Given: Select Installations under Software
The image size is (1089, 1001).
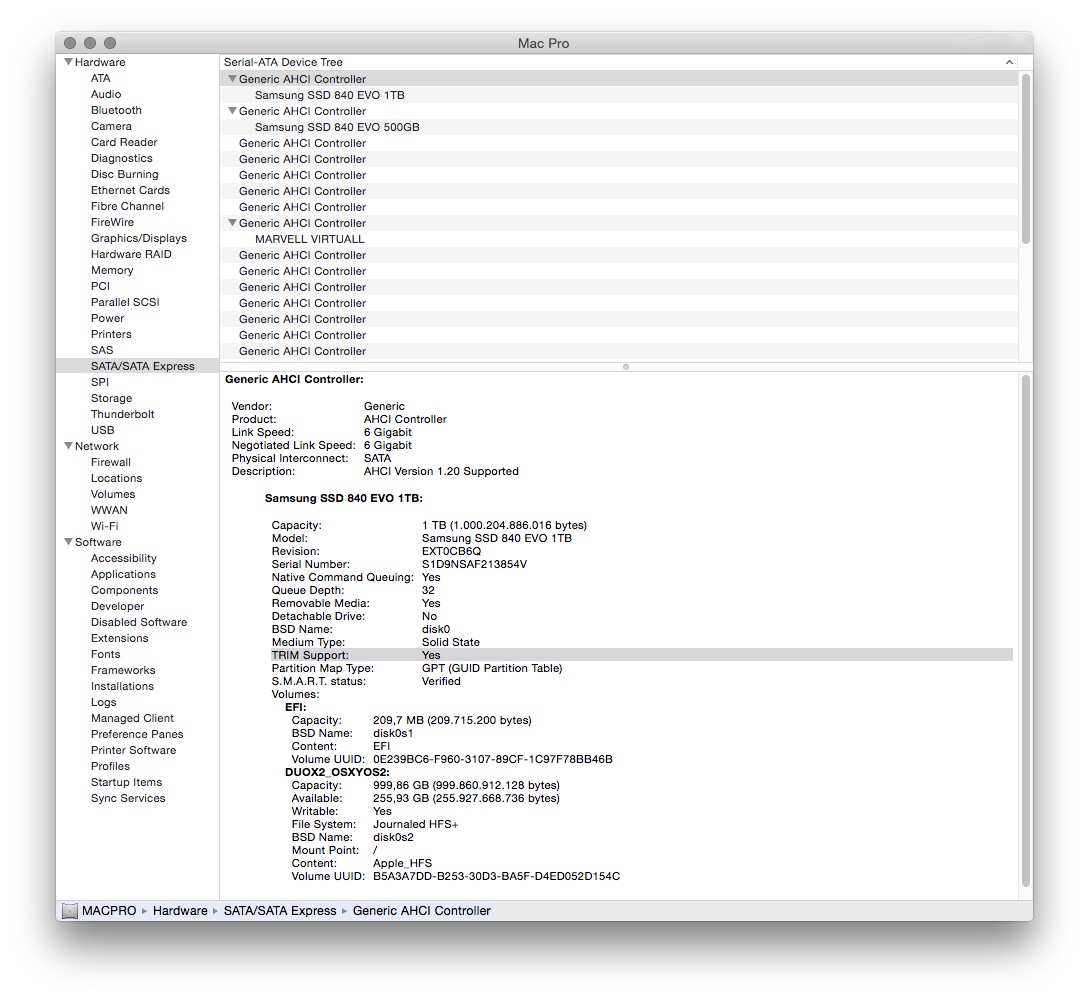Looking at the screenshot, I should click(122, 686).
